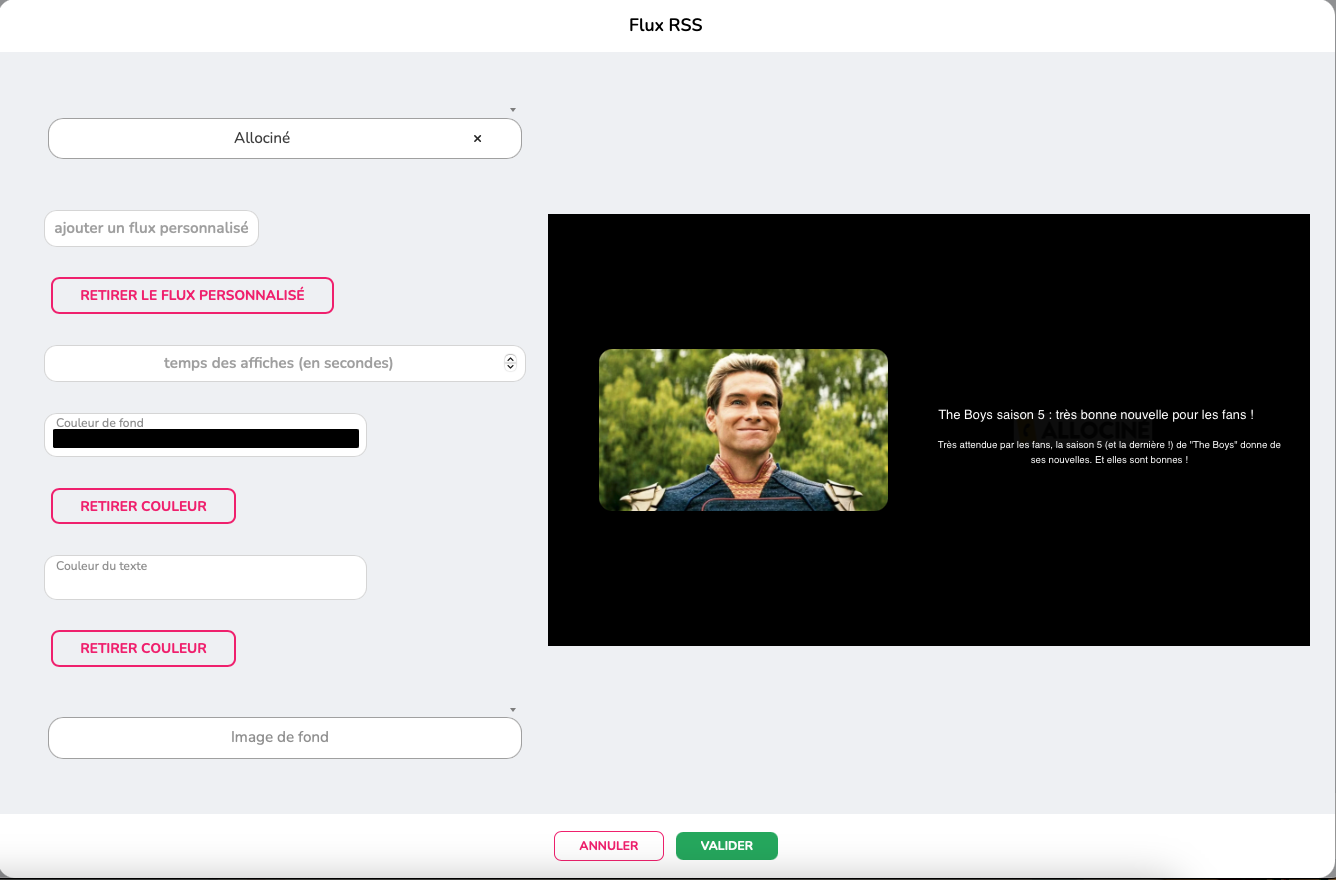Open the 'Couleur du texte' color picker
This screenshot has height=880, width=1336.
[206, 577]
